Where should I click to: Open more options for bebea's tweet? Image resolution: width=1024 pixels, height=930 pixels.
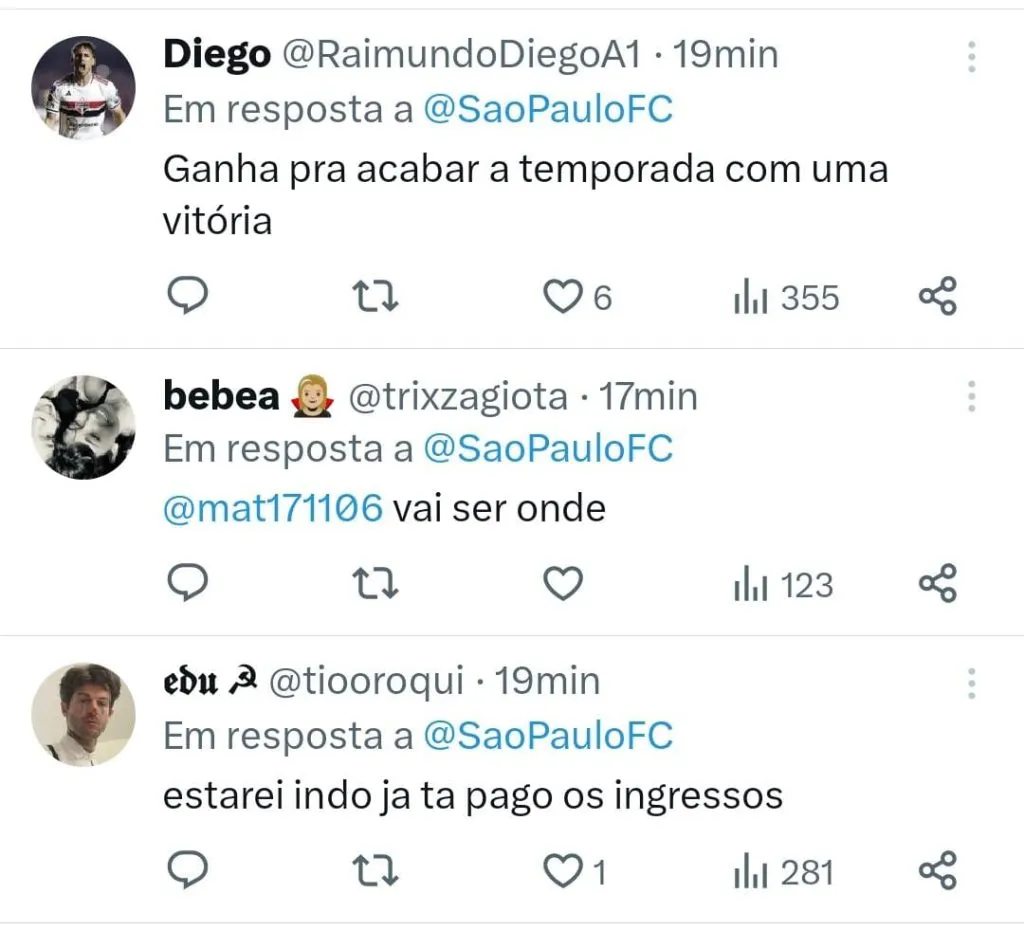point(971,397)
